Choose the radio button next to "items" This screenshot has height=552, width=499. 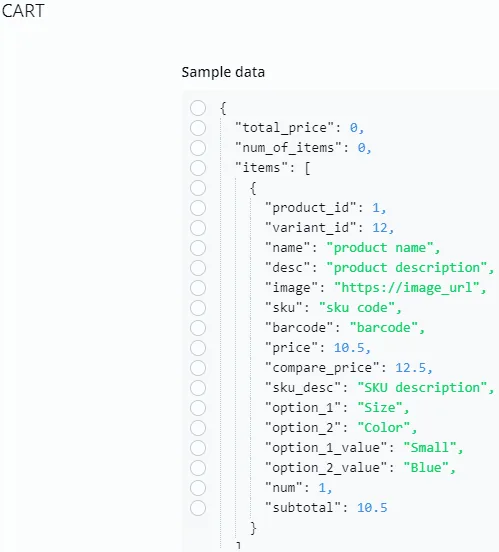198,168
